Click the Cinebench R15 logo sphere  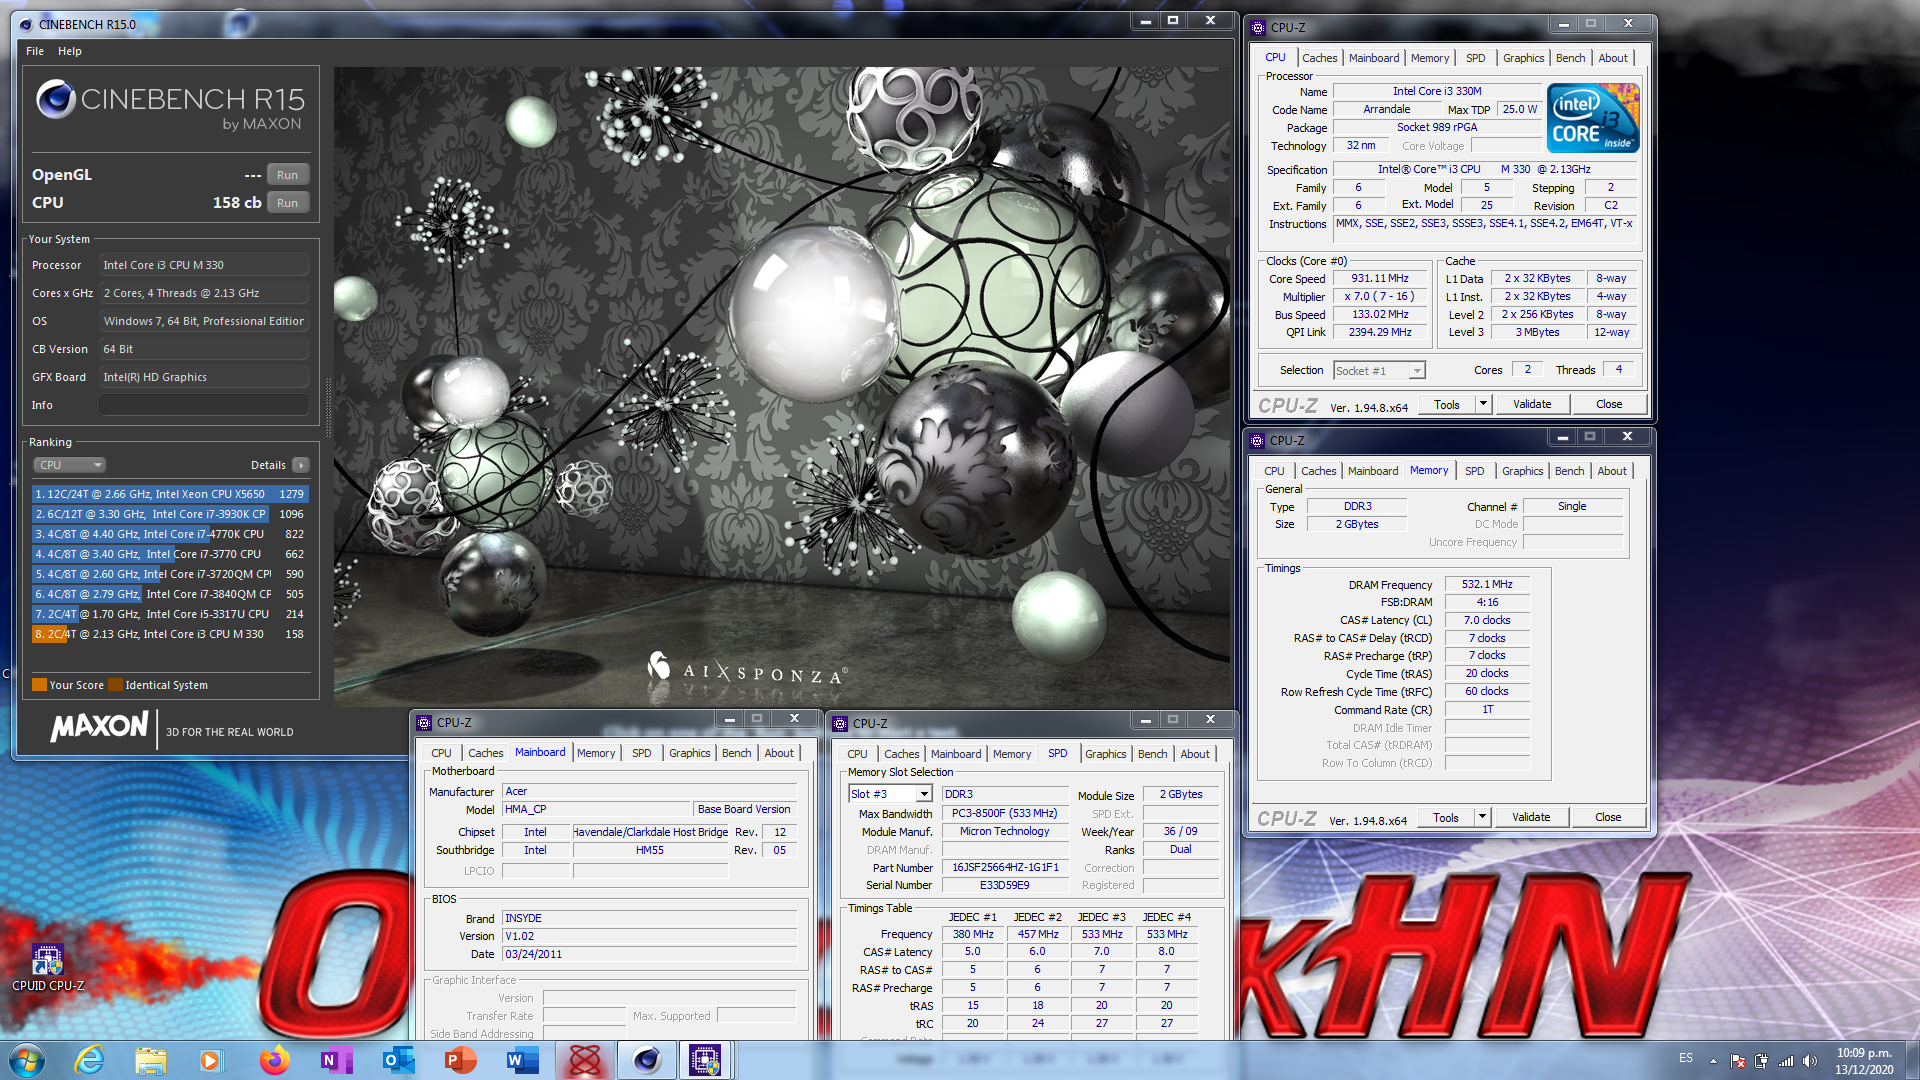(x=55, y=99)
